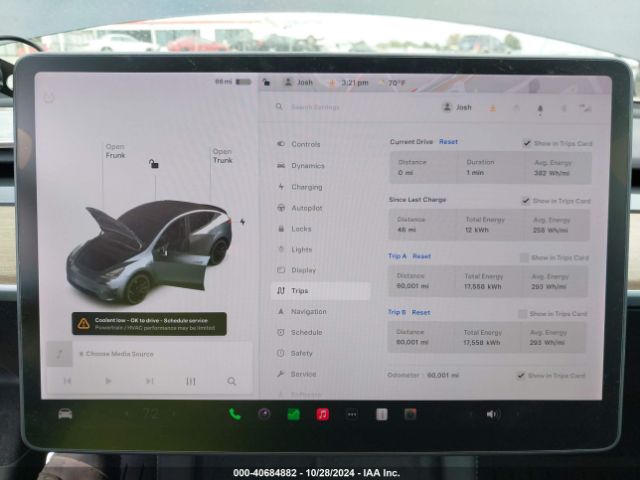Toggle Current Drive Show in Trips Card
Image resolution: width=640 pixels, height=480 pixels.
point(527,143)
